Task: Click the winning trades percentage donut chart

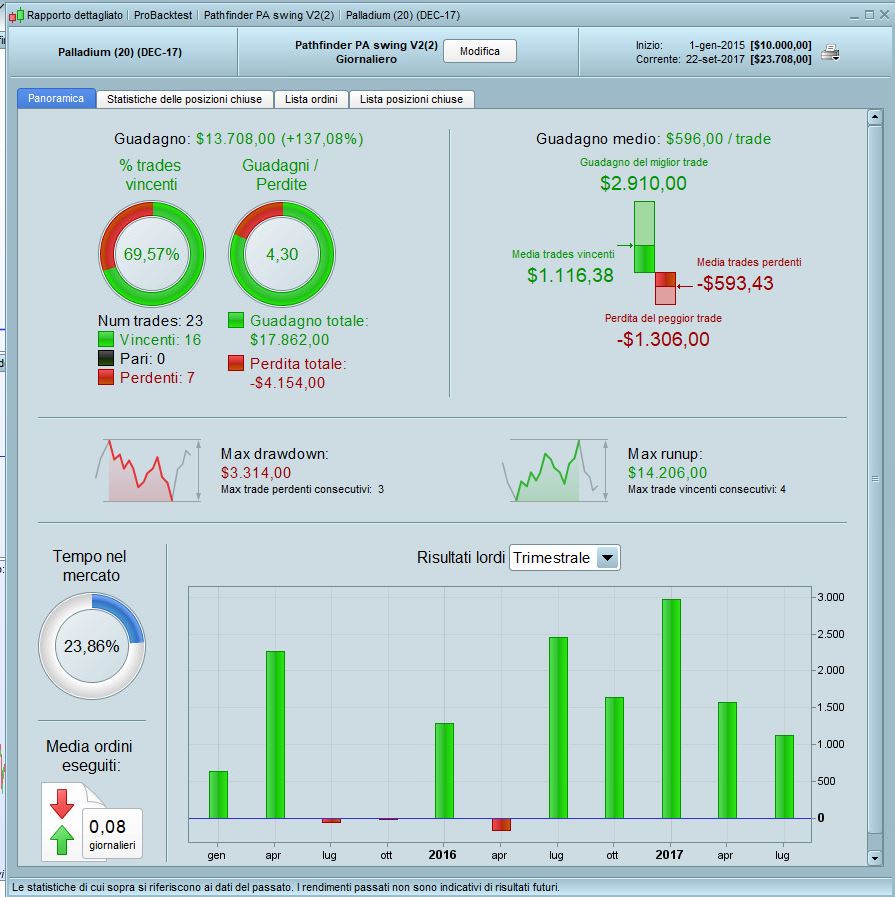Action: [152, 253]
